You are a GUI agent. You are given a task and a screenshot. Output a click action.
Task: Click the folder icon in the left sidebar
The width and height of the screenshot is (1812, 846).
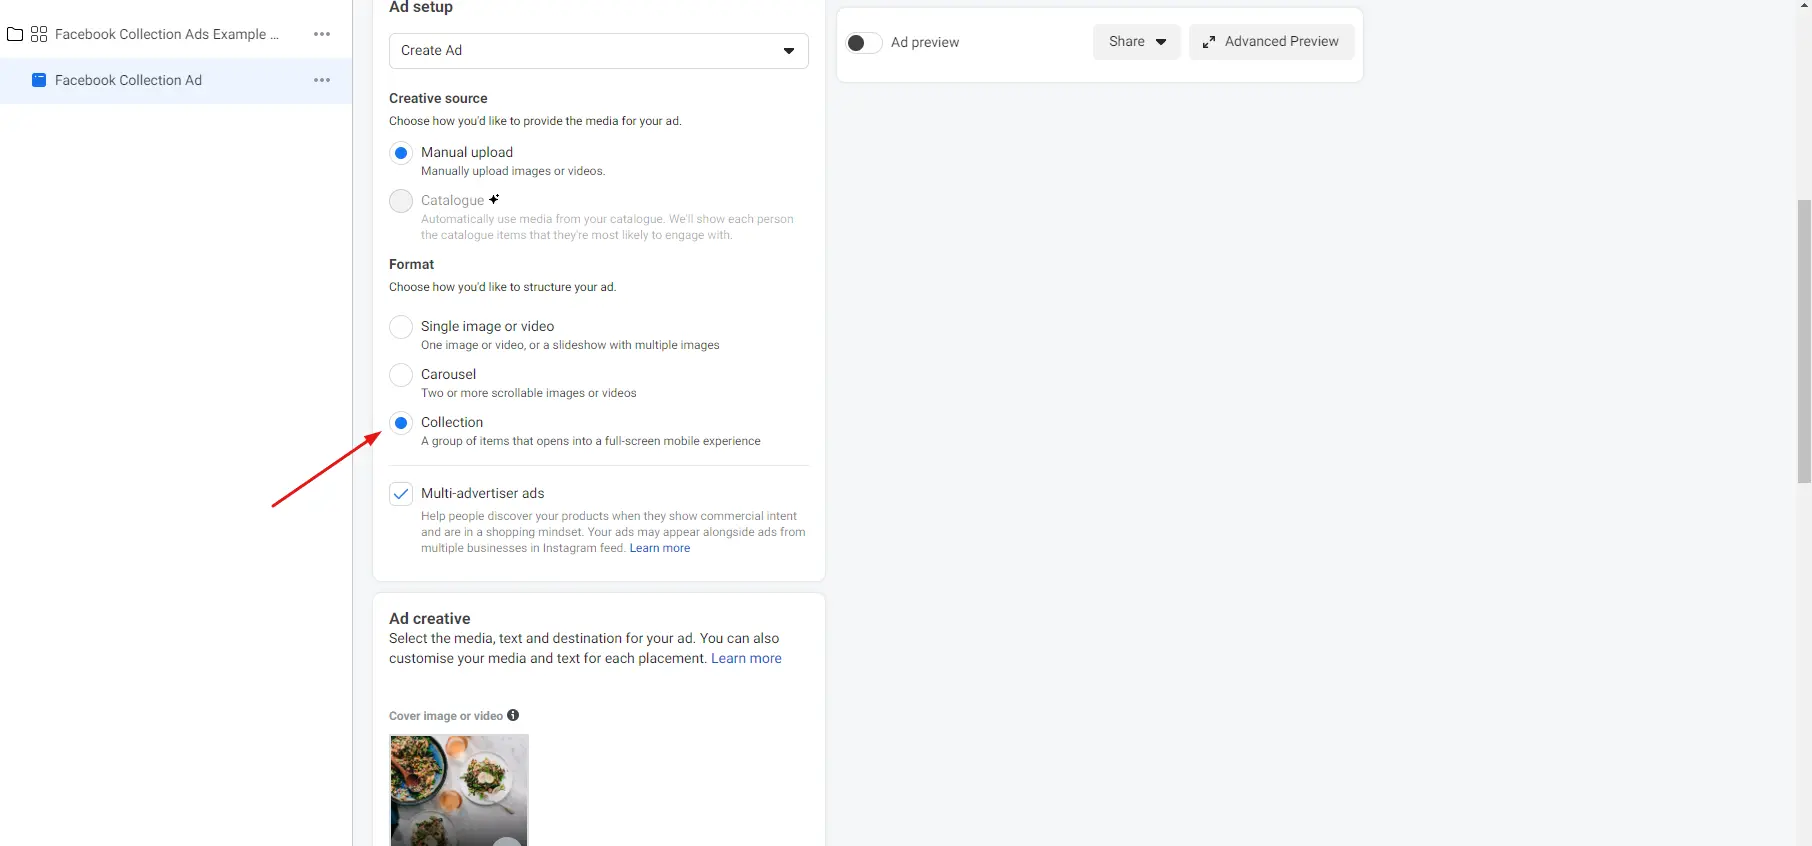(x=15, y=34)
